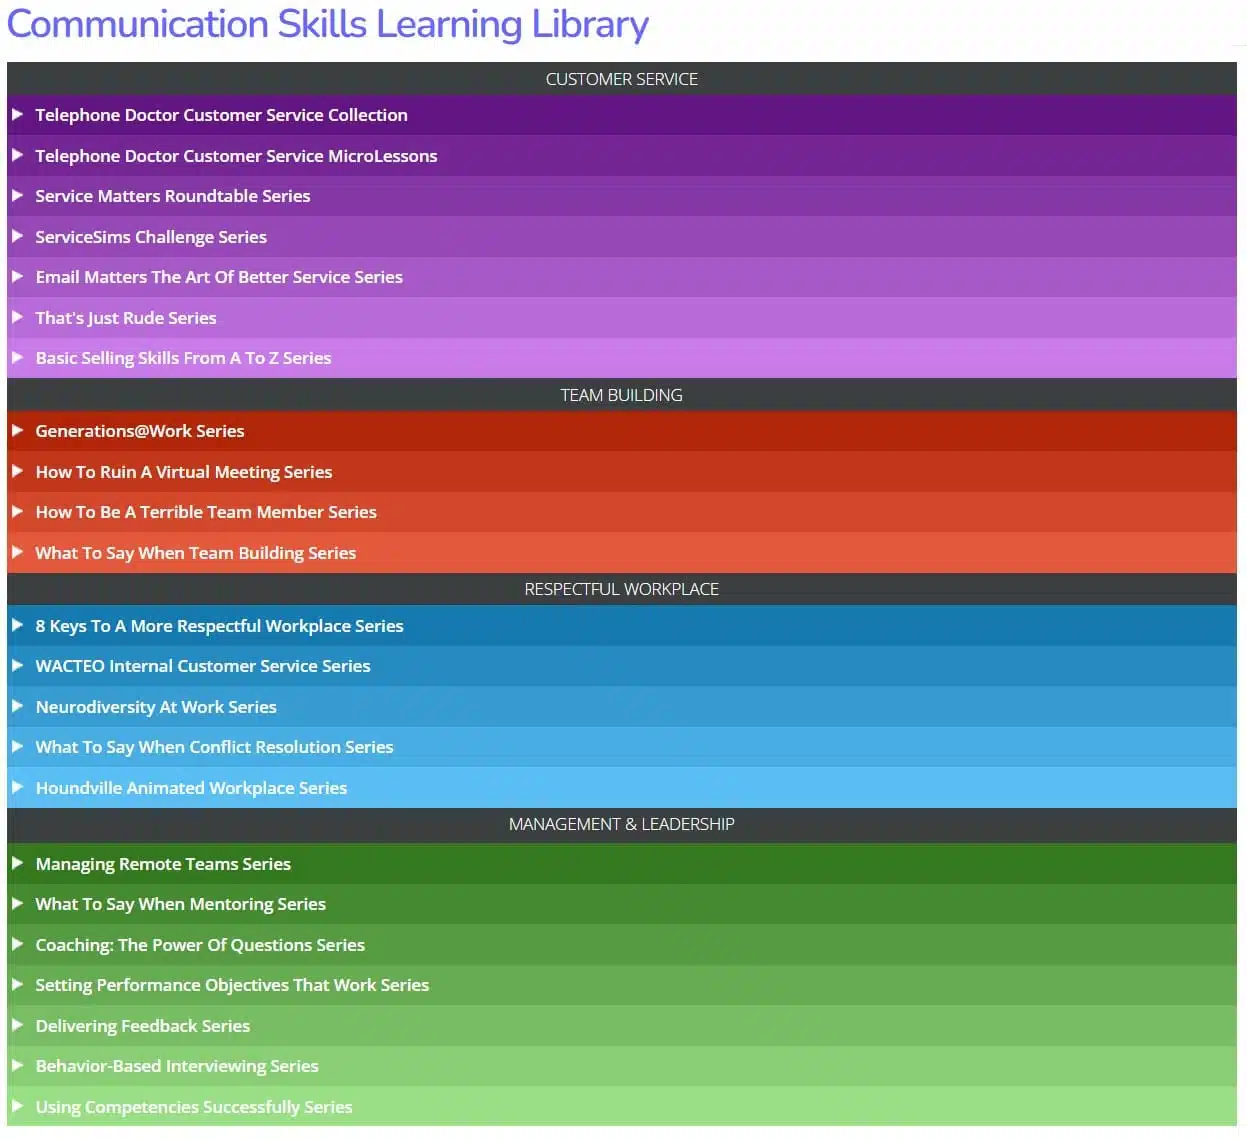Open Email Matters The Art Of Better Service Series
Viewport: 1247px width, 1140px height.
219,277
